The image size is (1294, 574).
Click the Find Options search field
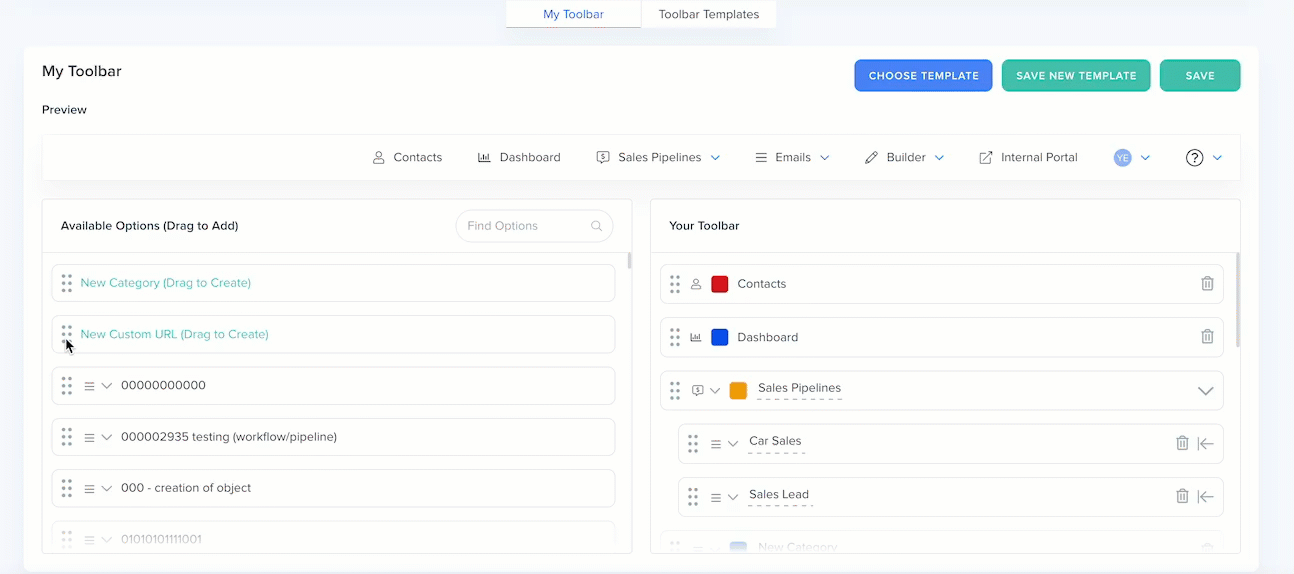click(525, 226)
